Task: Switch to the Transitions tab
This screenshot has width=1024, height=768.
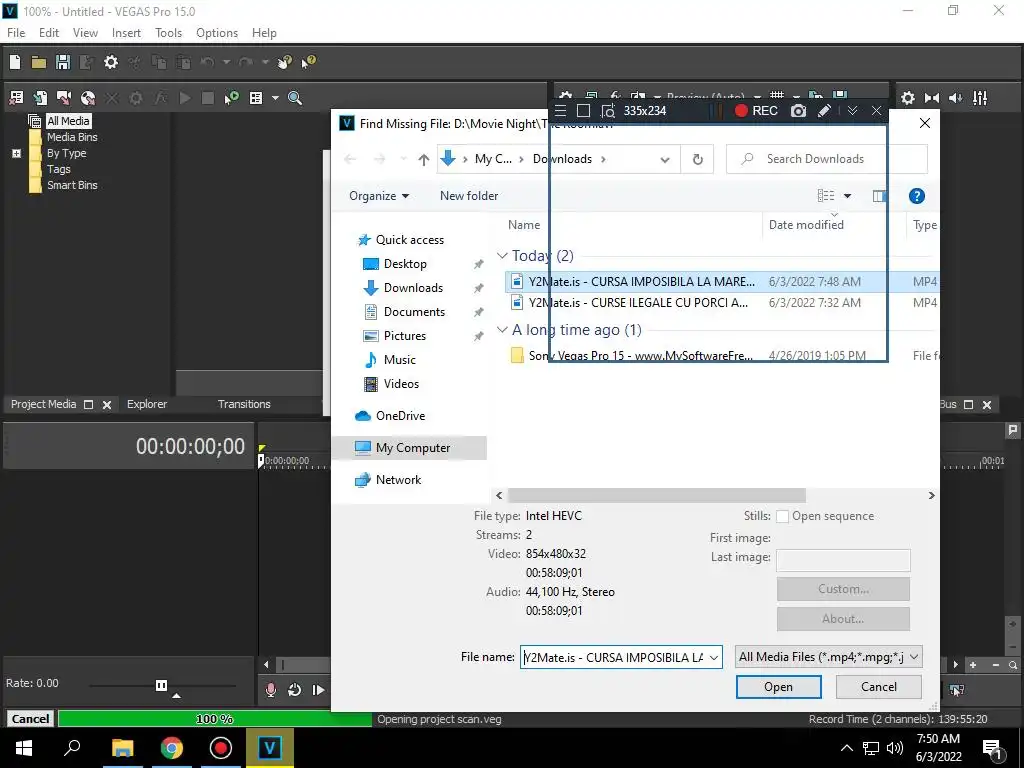Action: click(244, 404)
